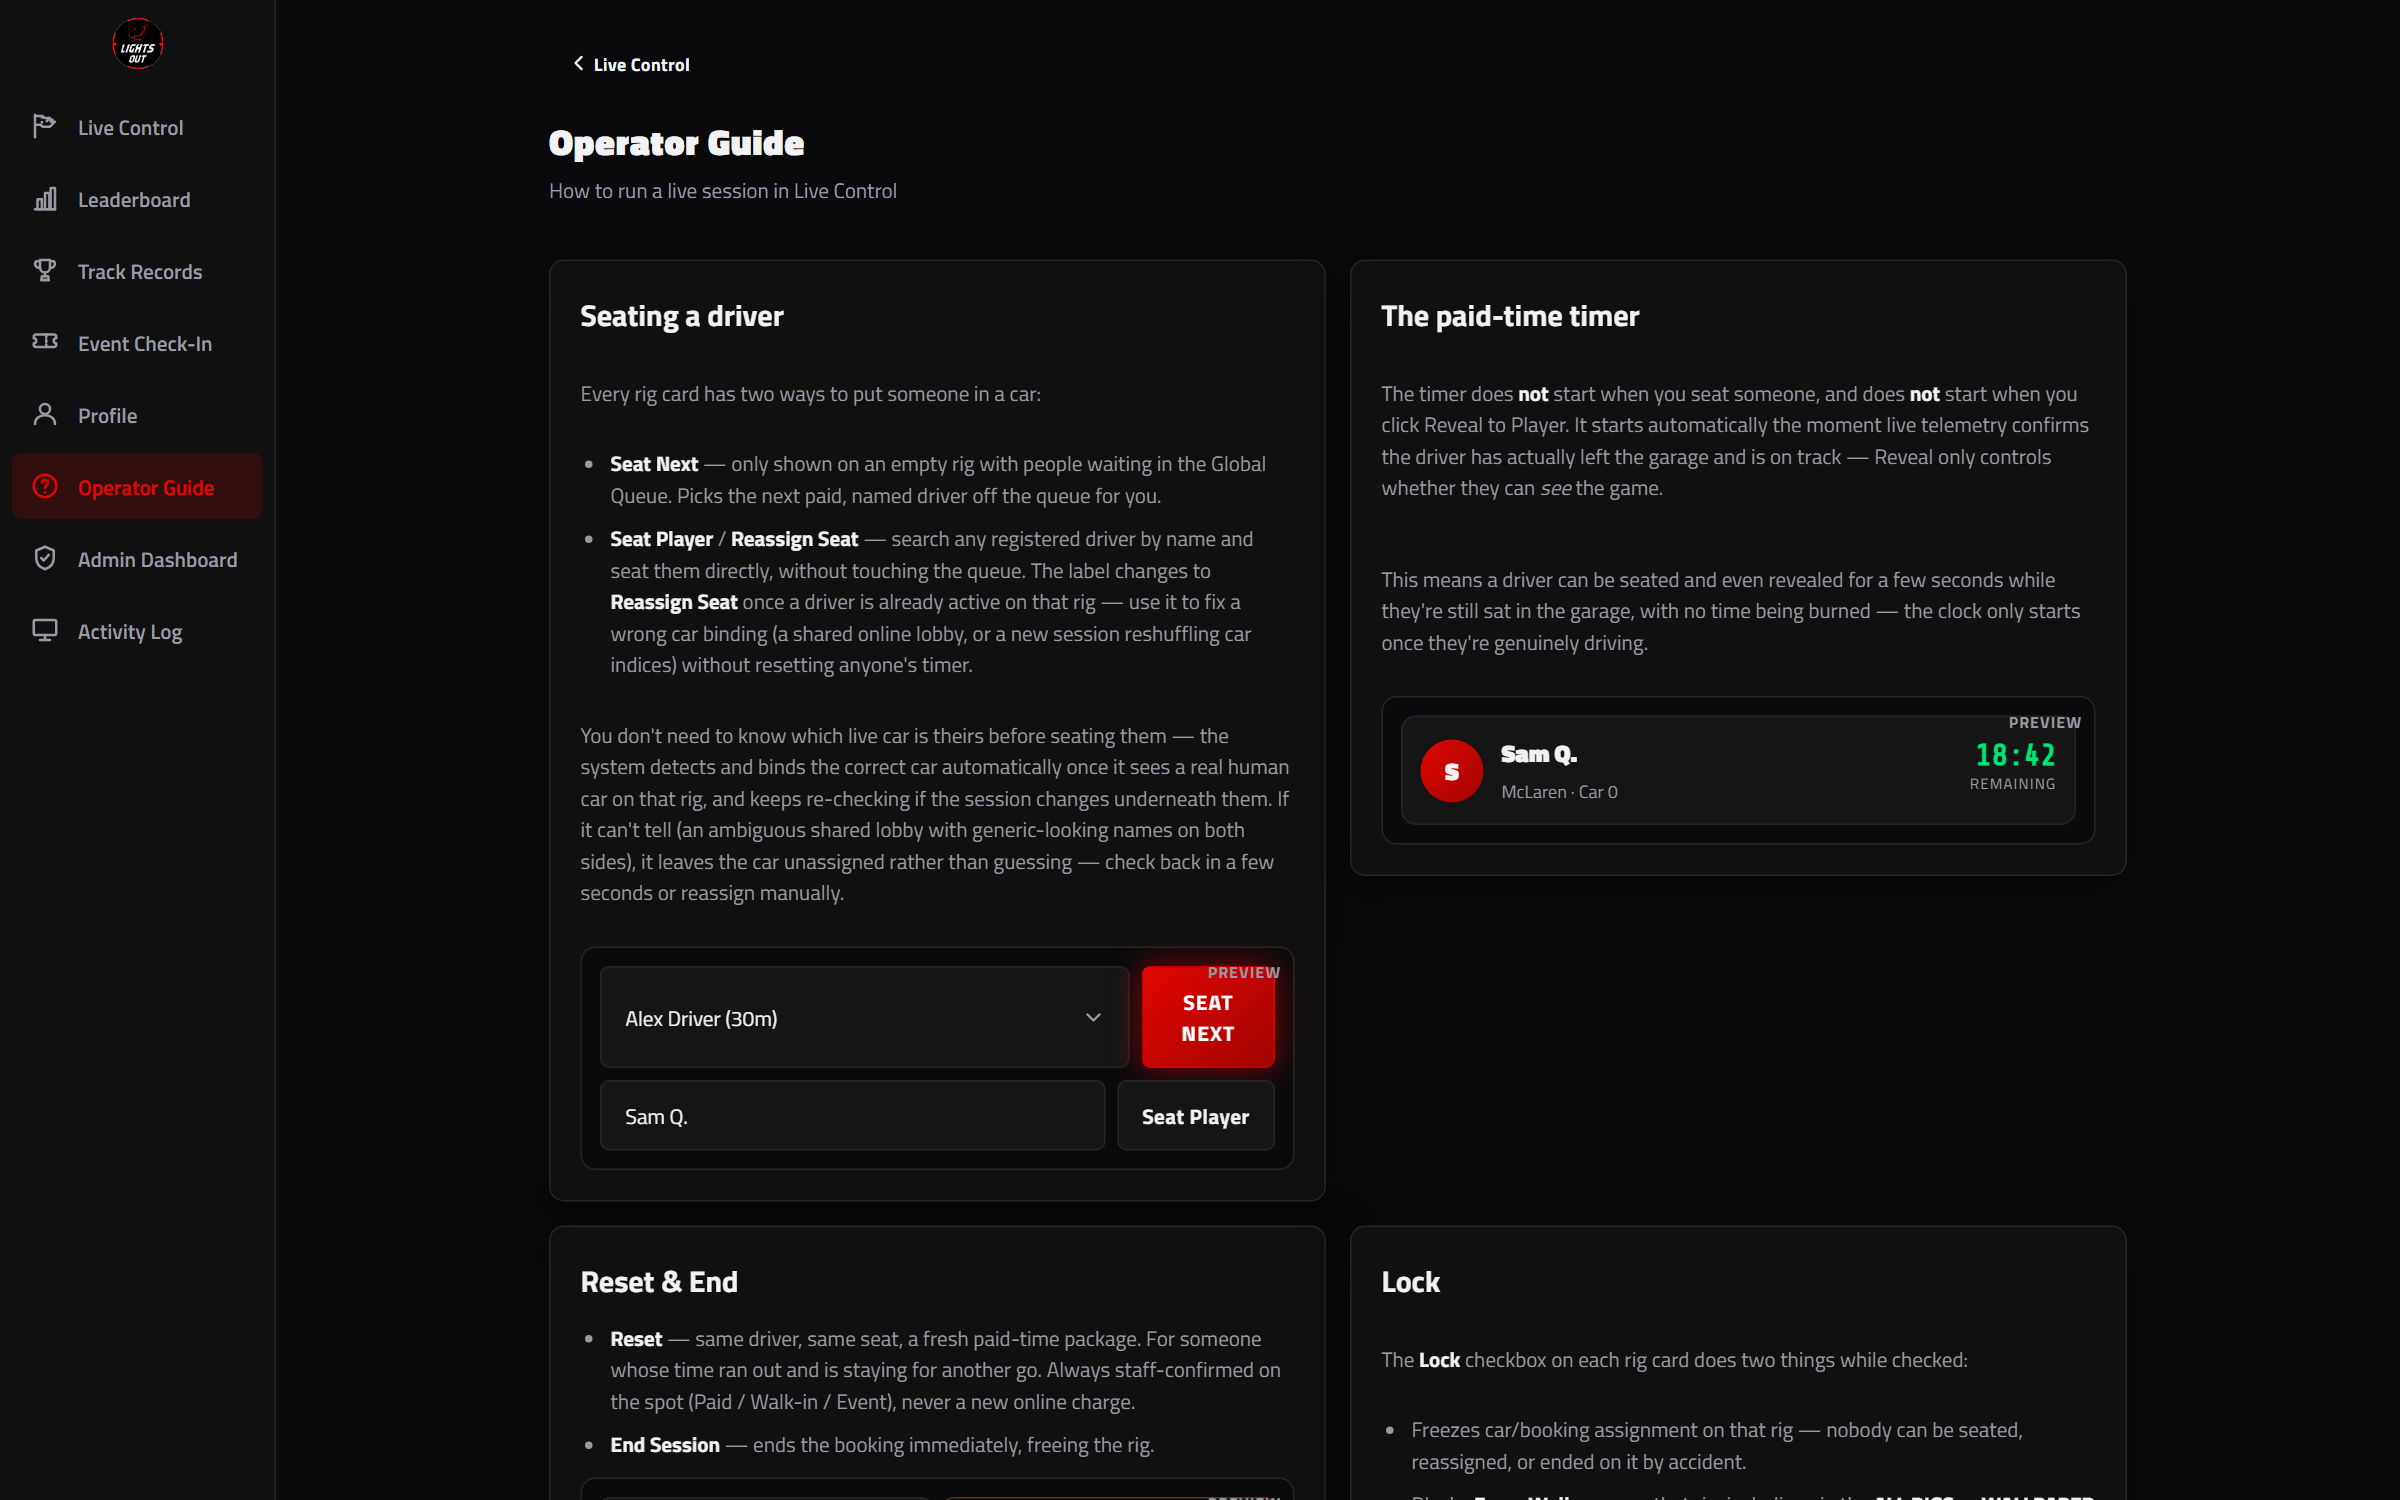Click the red S avatar for Sam Q.
Screen dimensions: 2400x1500
click(x=1451, y=771)
